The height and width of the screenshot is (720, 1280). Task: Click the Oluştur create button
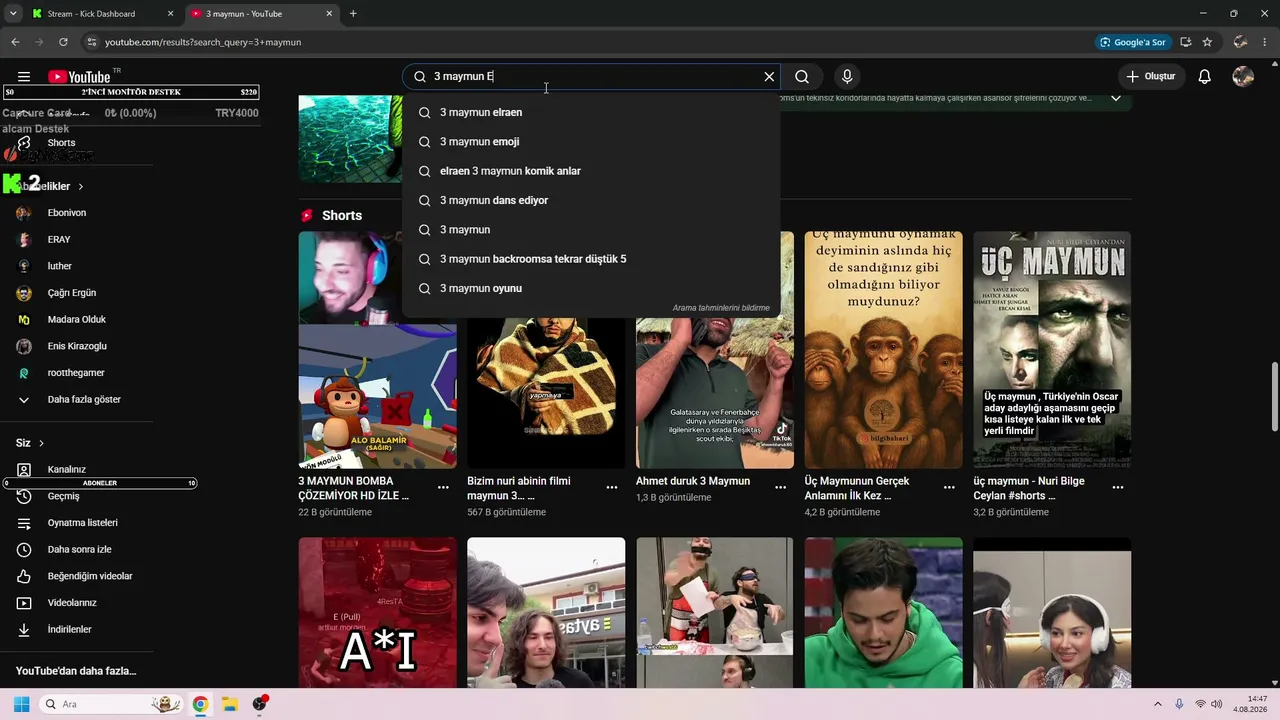pos(1151,77)
